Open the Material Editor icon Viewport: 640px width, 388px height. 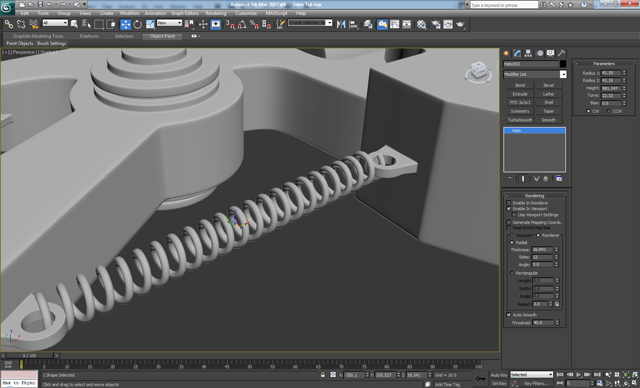coord(422,24)
